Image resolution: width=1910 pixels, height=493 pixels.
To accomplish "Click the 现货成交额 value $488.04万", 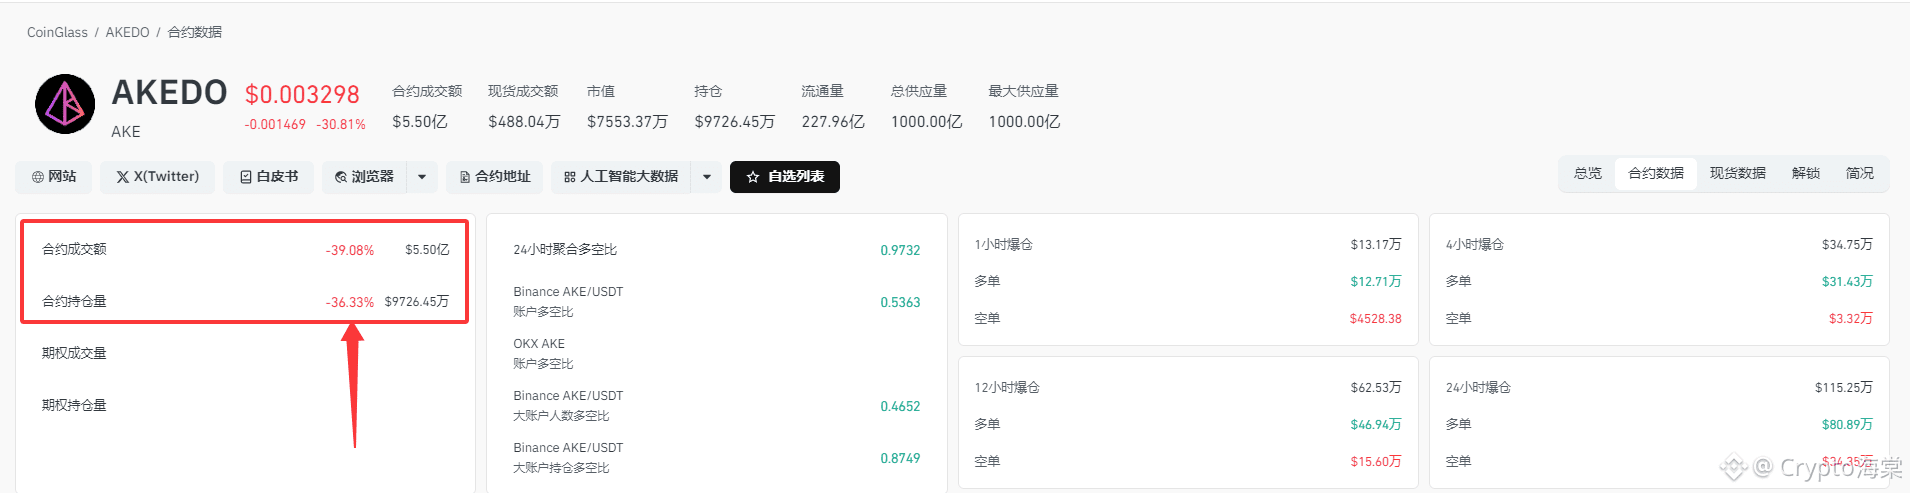I will 524,122.
